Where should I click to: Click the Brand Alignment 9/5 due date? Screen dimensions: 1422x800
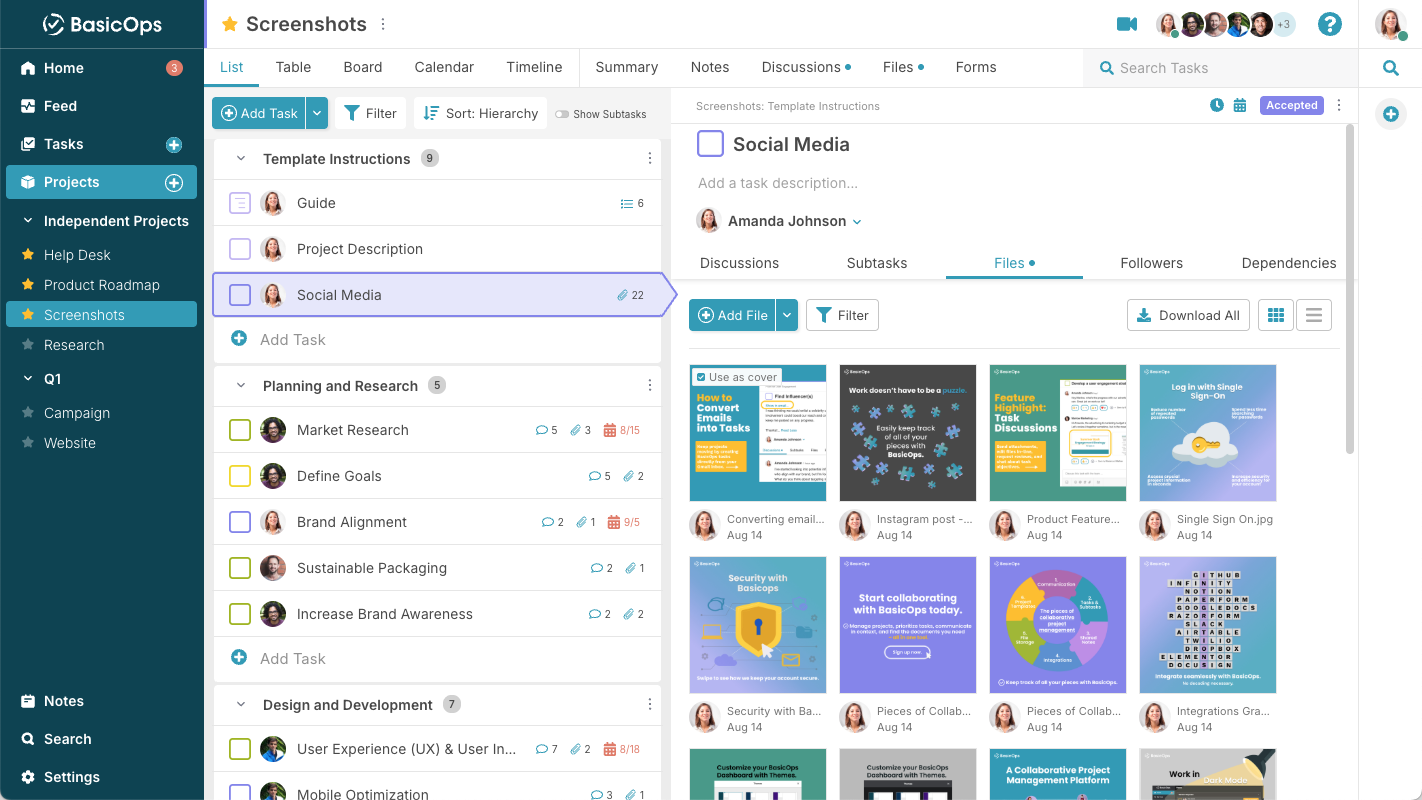(624, 522)
